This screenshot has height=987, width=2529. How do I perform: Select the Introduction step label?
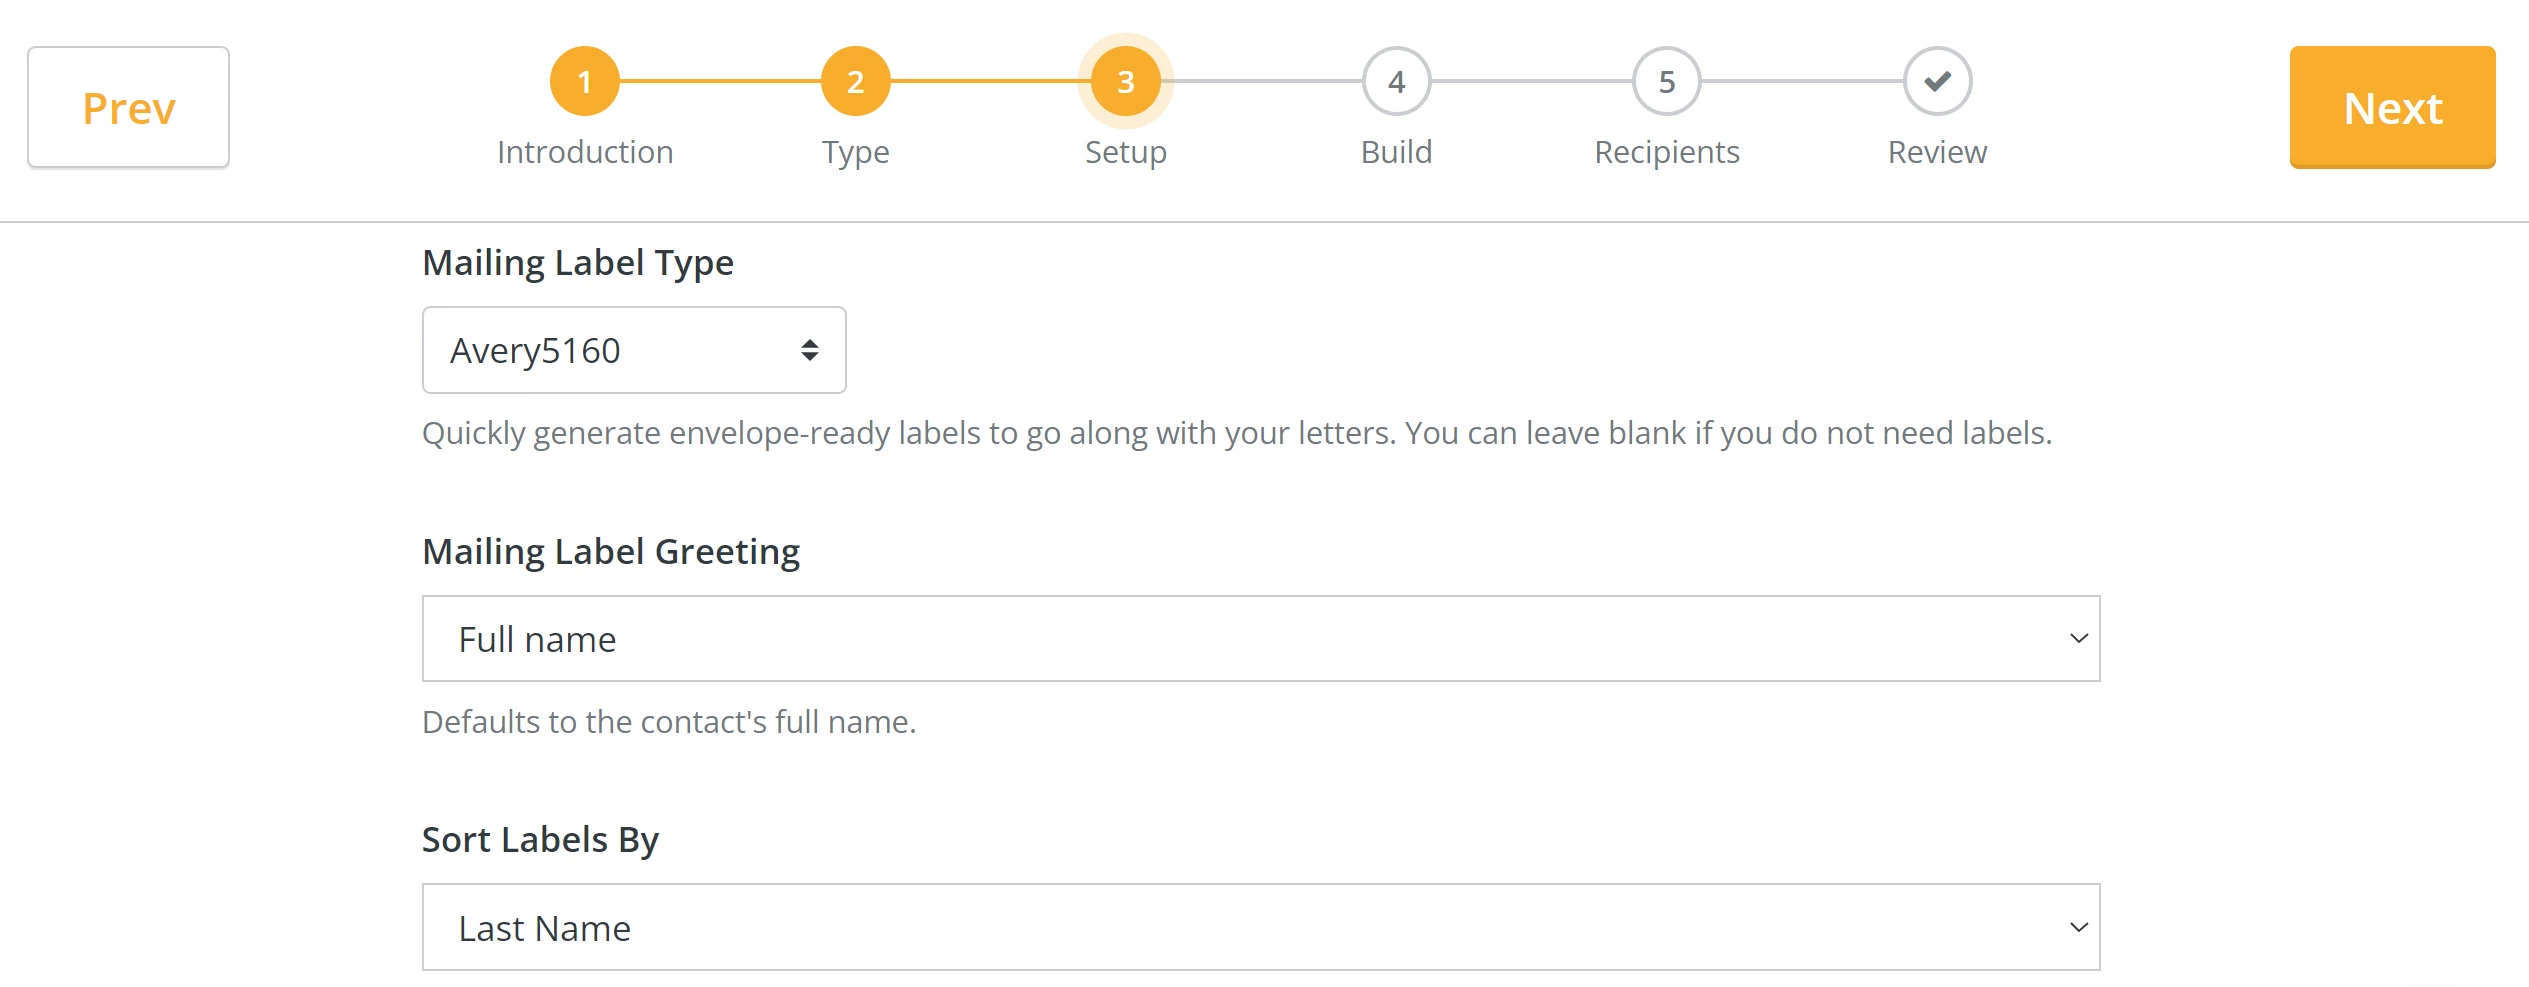(x=584, y=152)
